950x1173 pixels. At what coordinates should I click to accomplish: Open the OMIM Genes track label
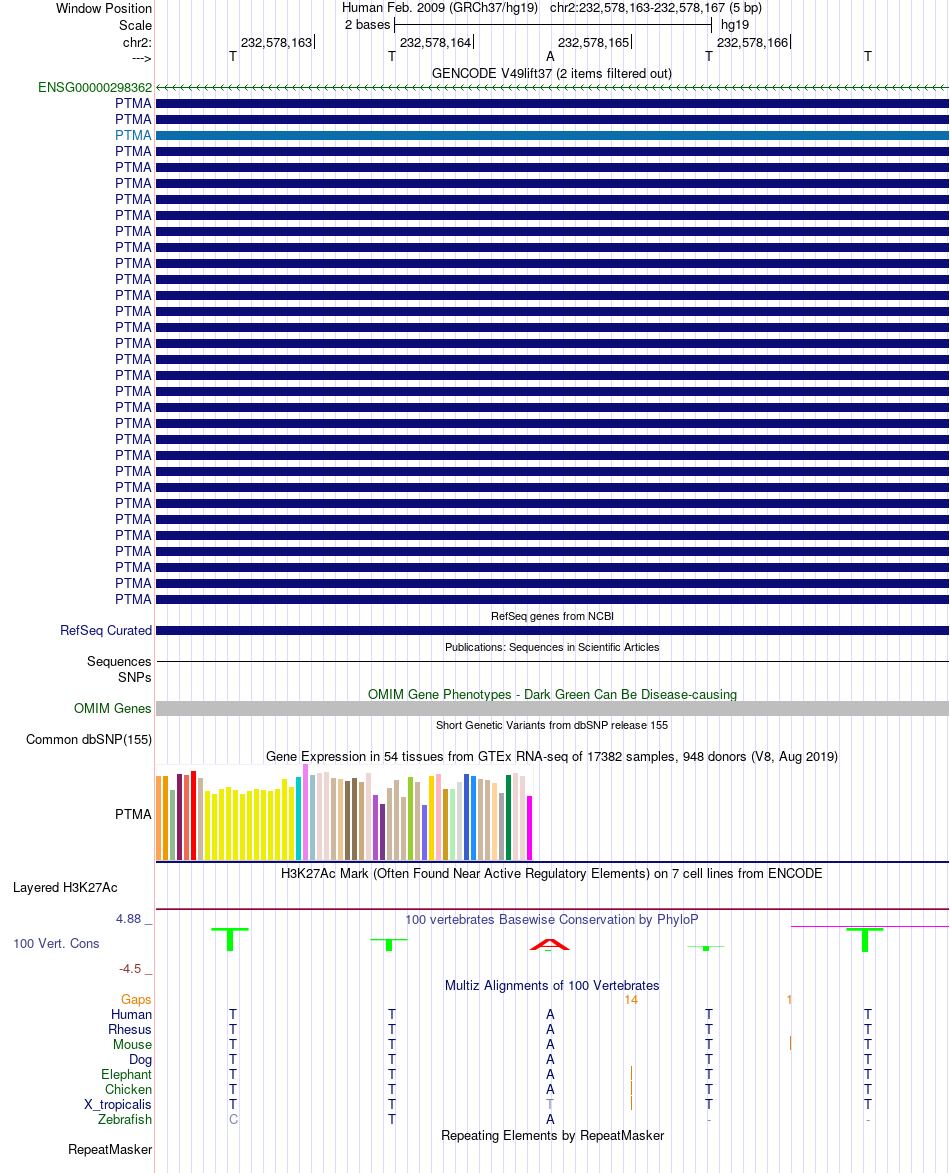[x=112, y=708]
